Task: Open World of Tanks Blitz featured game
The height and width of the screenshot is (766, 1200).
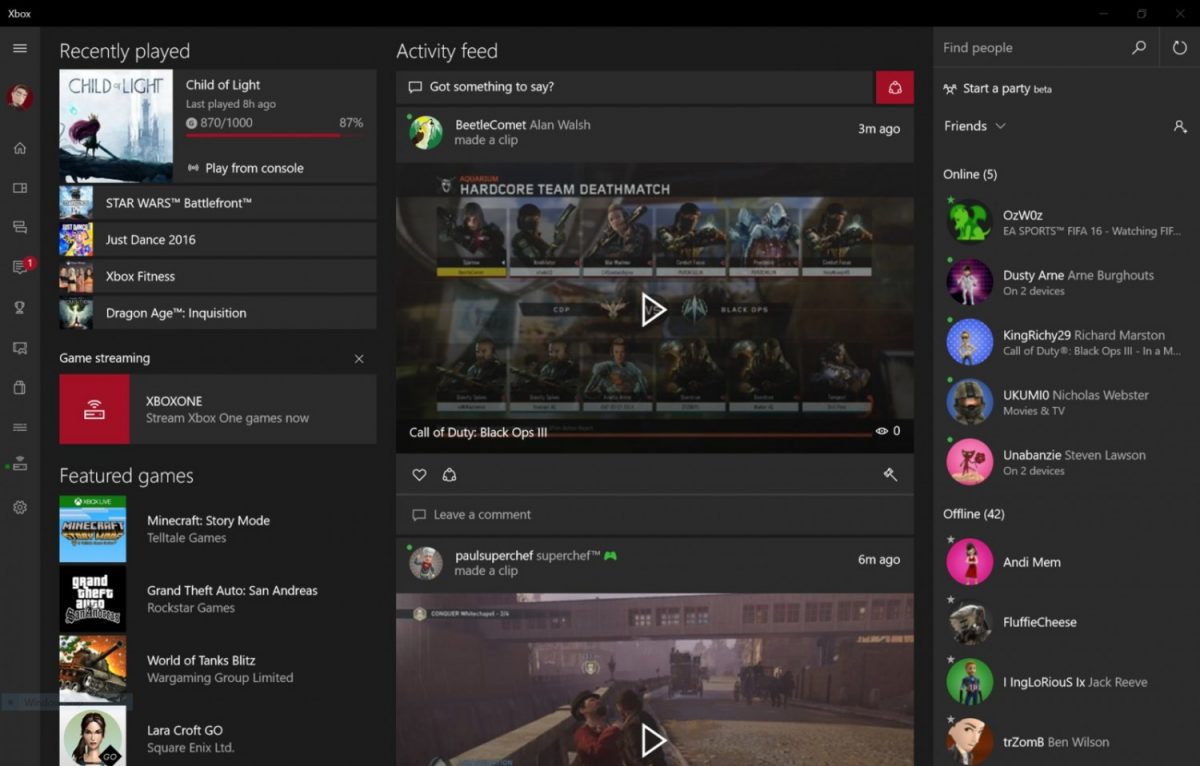Action: [x=218, y=669]
